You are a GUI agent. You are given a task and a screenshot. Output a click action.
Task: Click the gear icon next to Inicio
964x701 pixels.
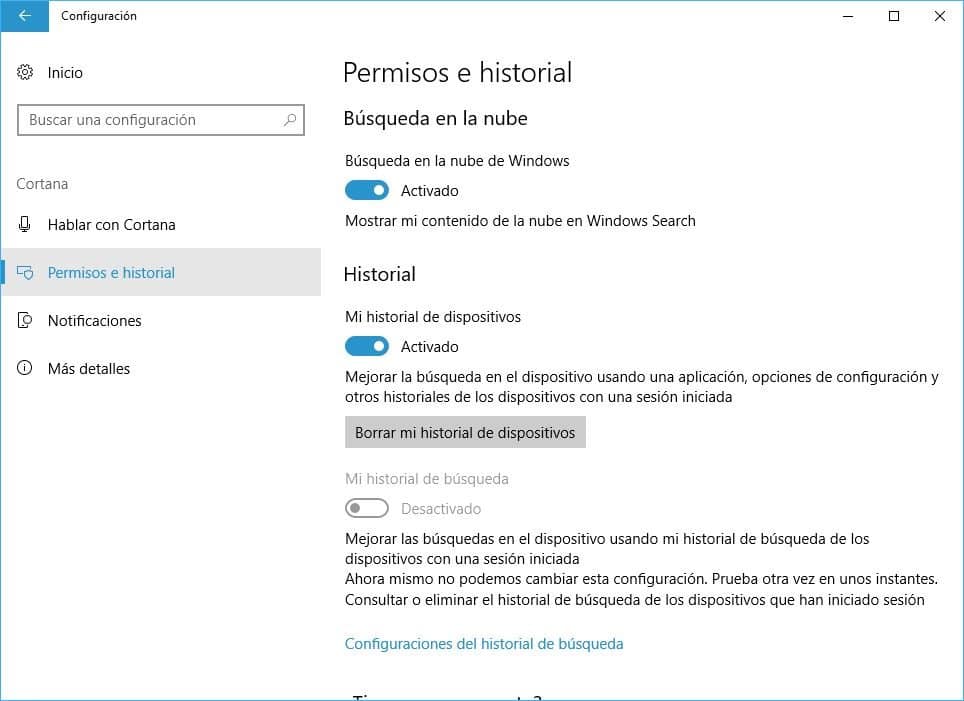point(23,72)
